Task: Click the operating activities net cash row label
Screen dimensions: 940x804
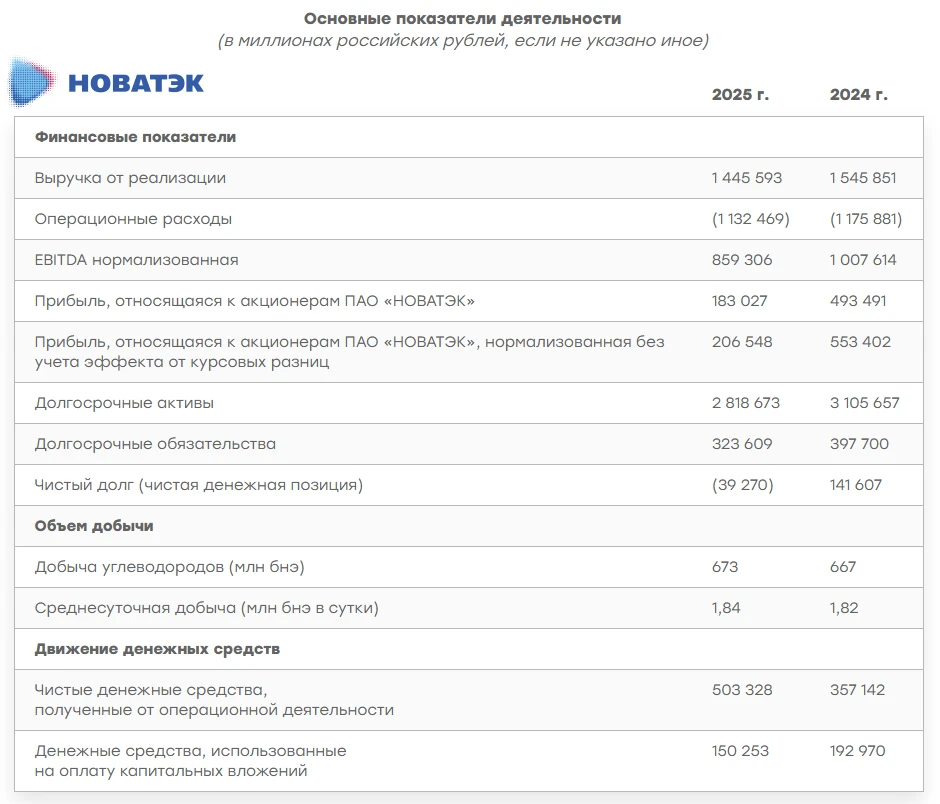Action: pyautogui.click(x=214, y=700)
